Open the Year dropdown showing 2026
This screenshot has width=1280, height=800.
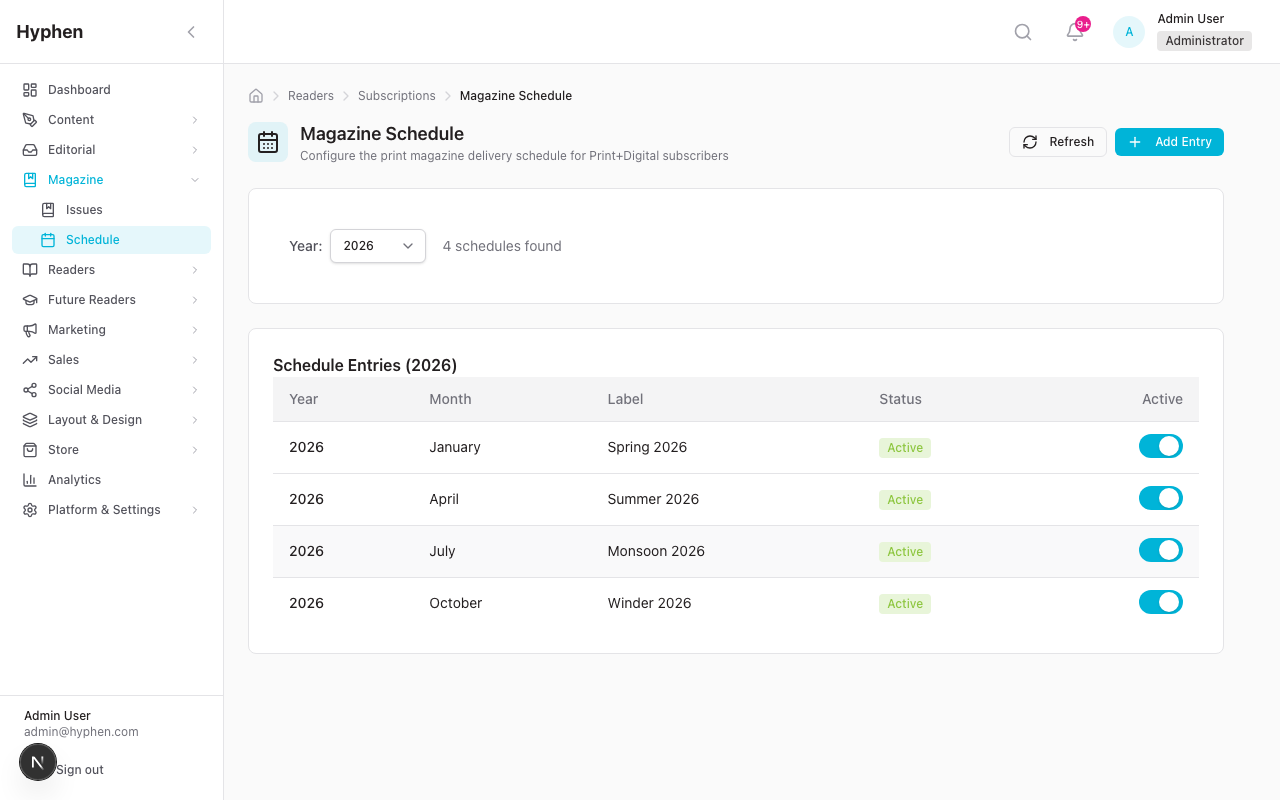click(x=377, y=246)
